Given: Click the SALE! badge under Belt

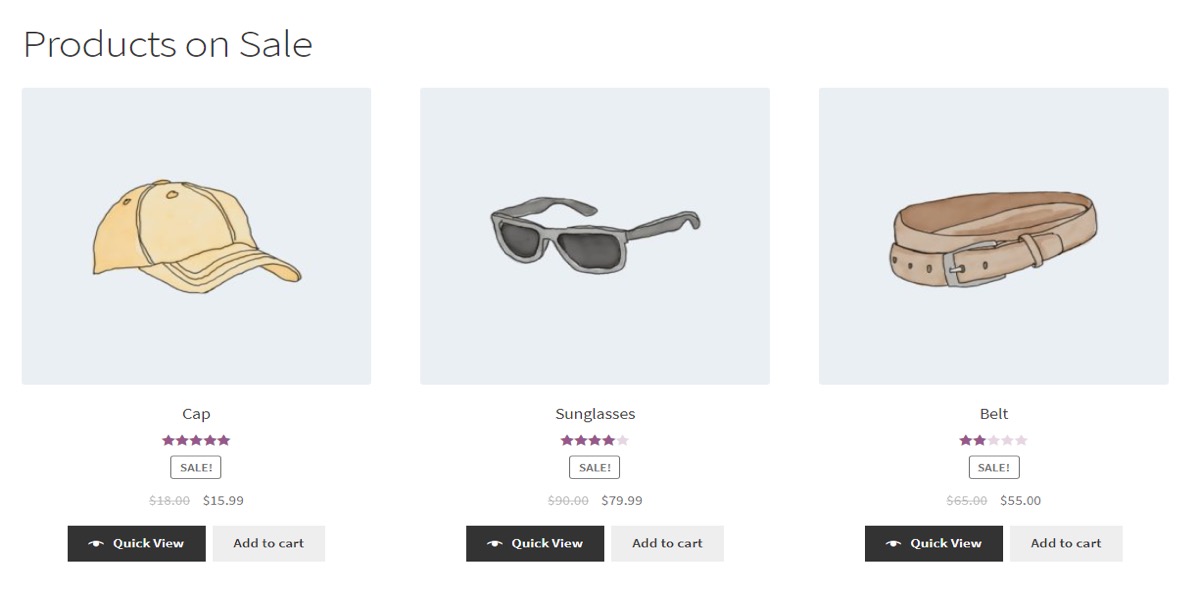Looking at the screenshot, I should tap(993, 467).
